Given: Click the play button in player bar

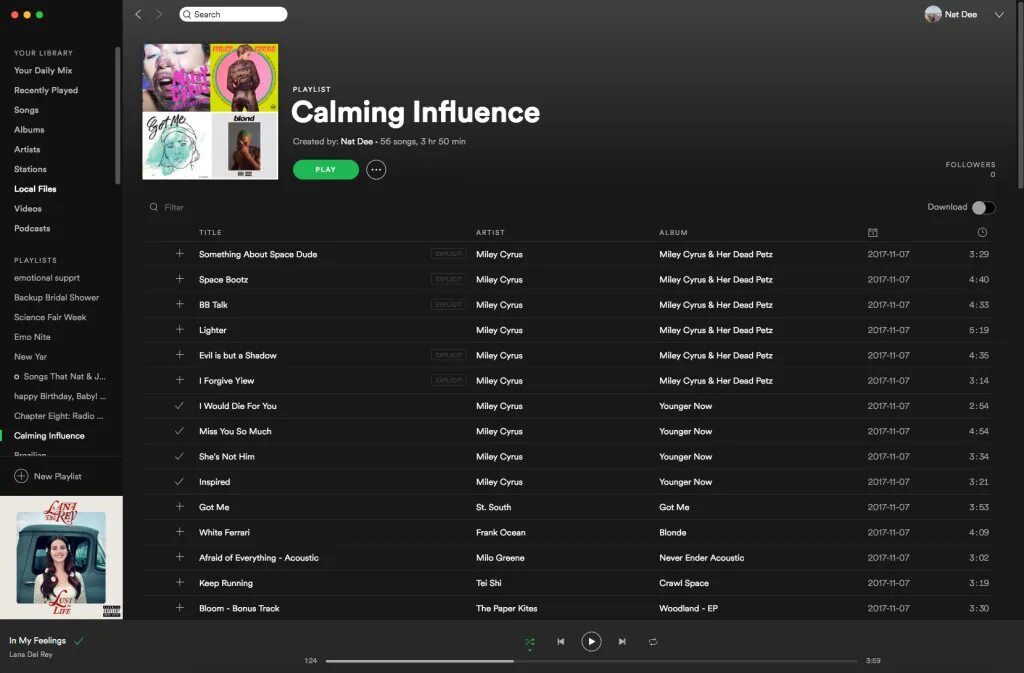Looking at the screenshot, I should [x=591, y=642].
